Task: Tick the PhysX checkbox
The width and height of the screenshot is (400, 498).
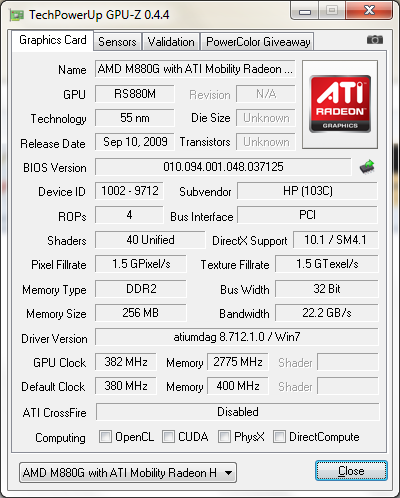Action: click(224, 437)
